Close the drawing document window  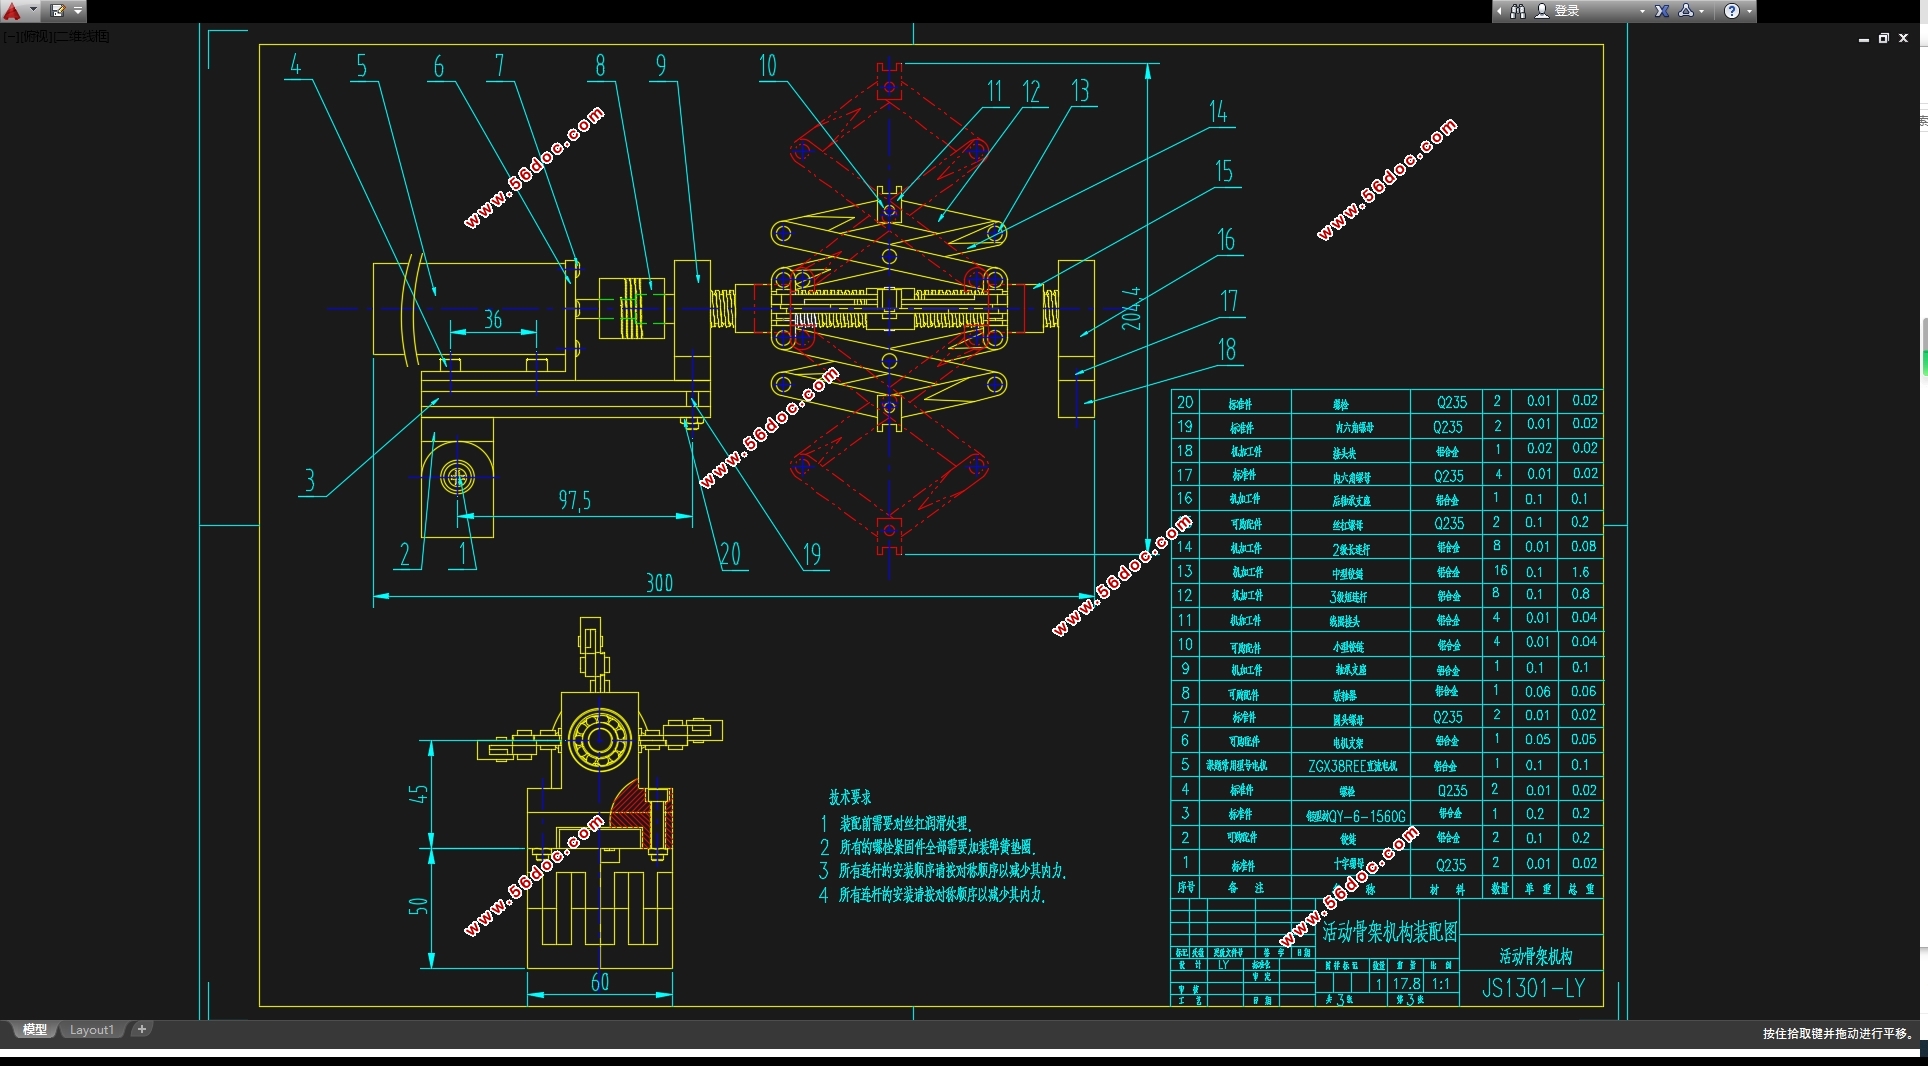(x=1904, y=38)
